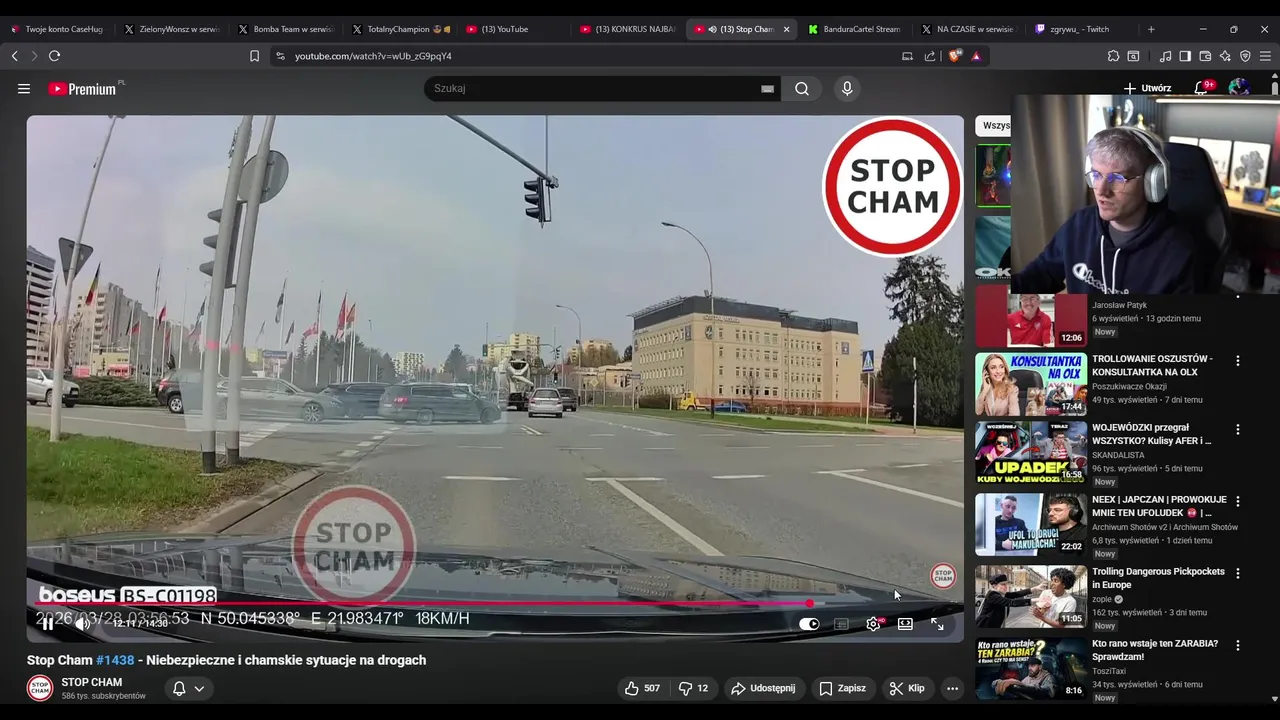Click the search magnifier button
The height and width of the screenshot is (720, 1280).
coord(802,88)
